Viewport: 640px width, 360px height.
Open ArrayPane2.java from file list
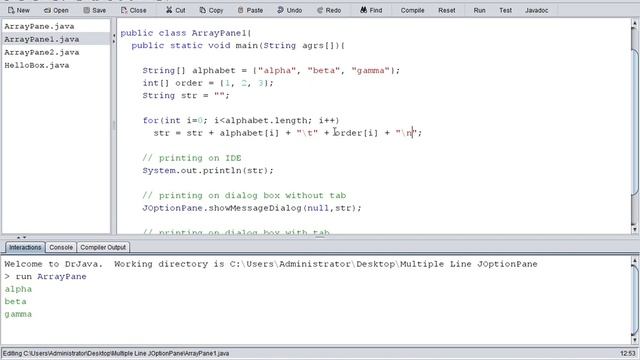[x=42, y=52]
